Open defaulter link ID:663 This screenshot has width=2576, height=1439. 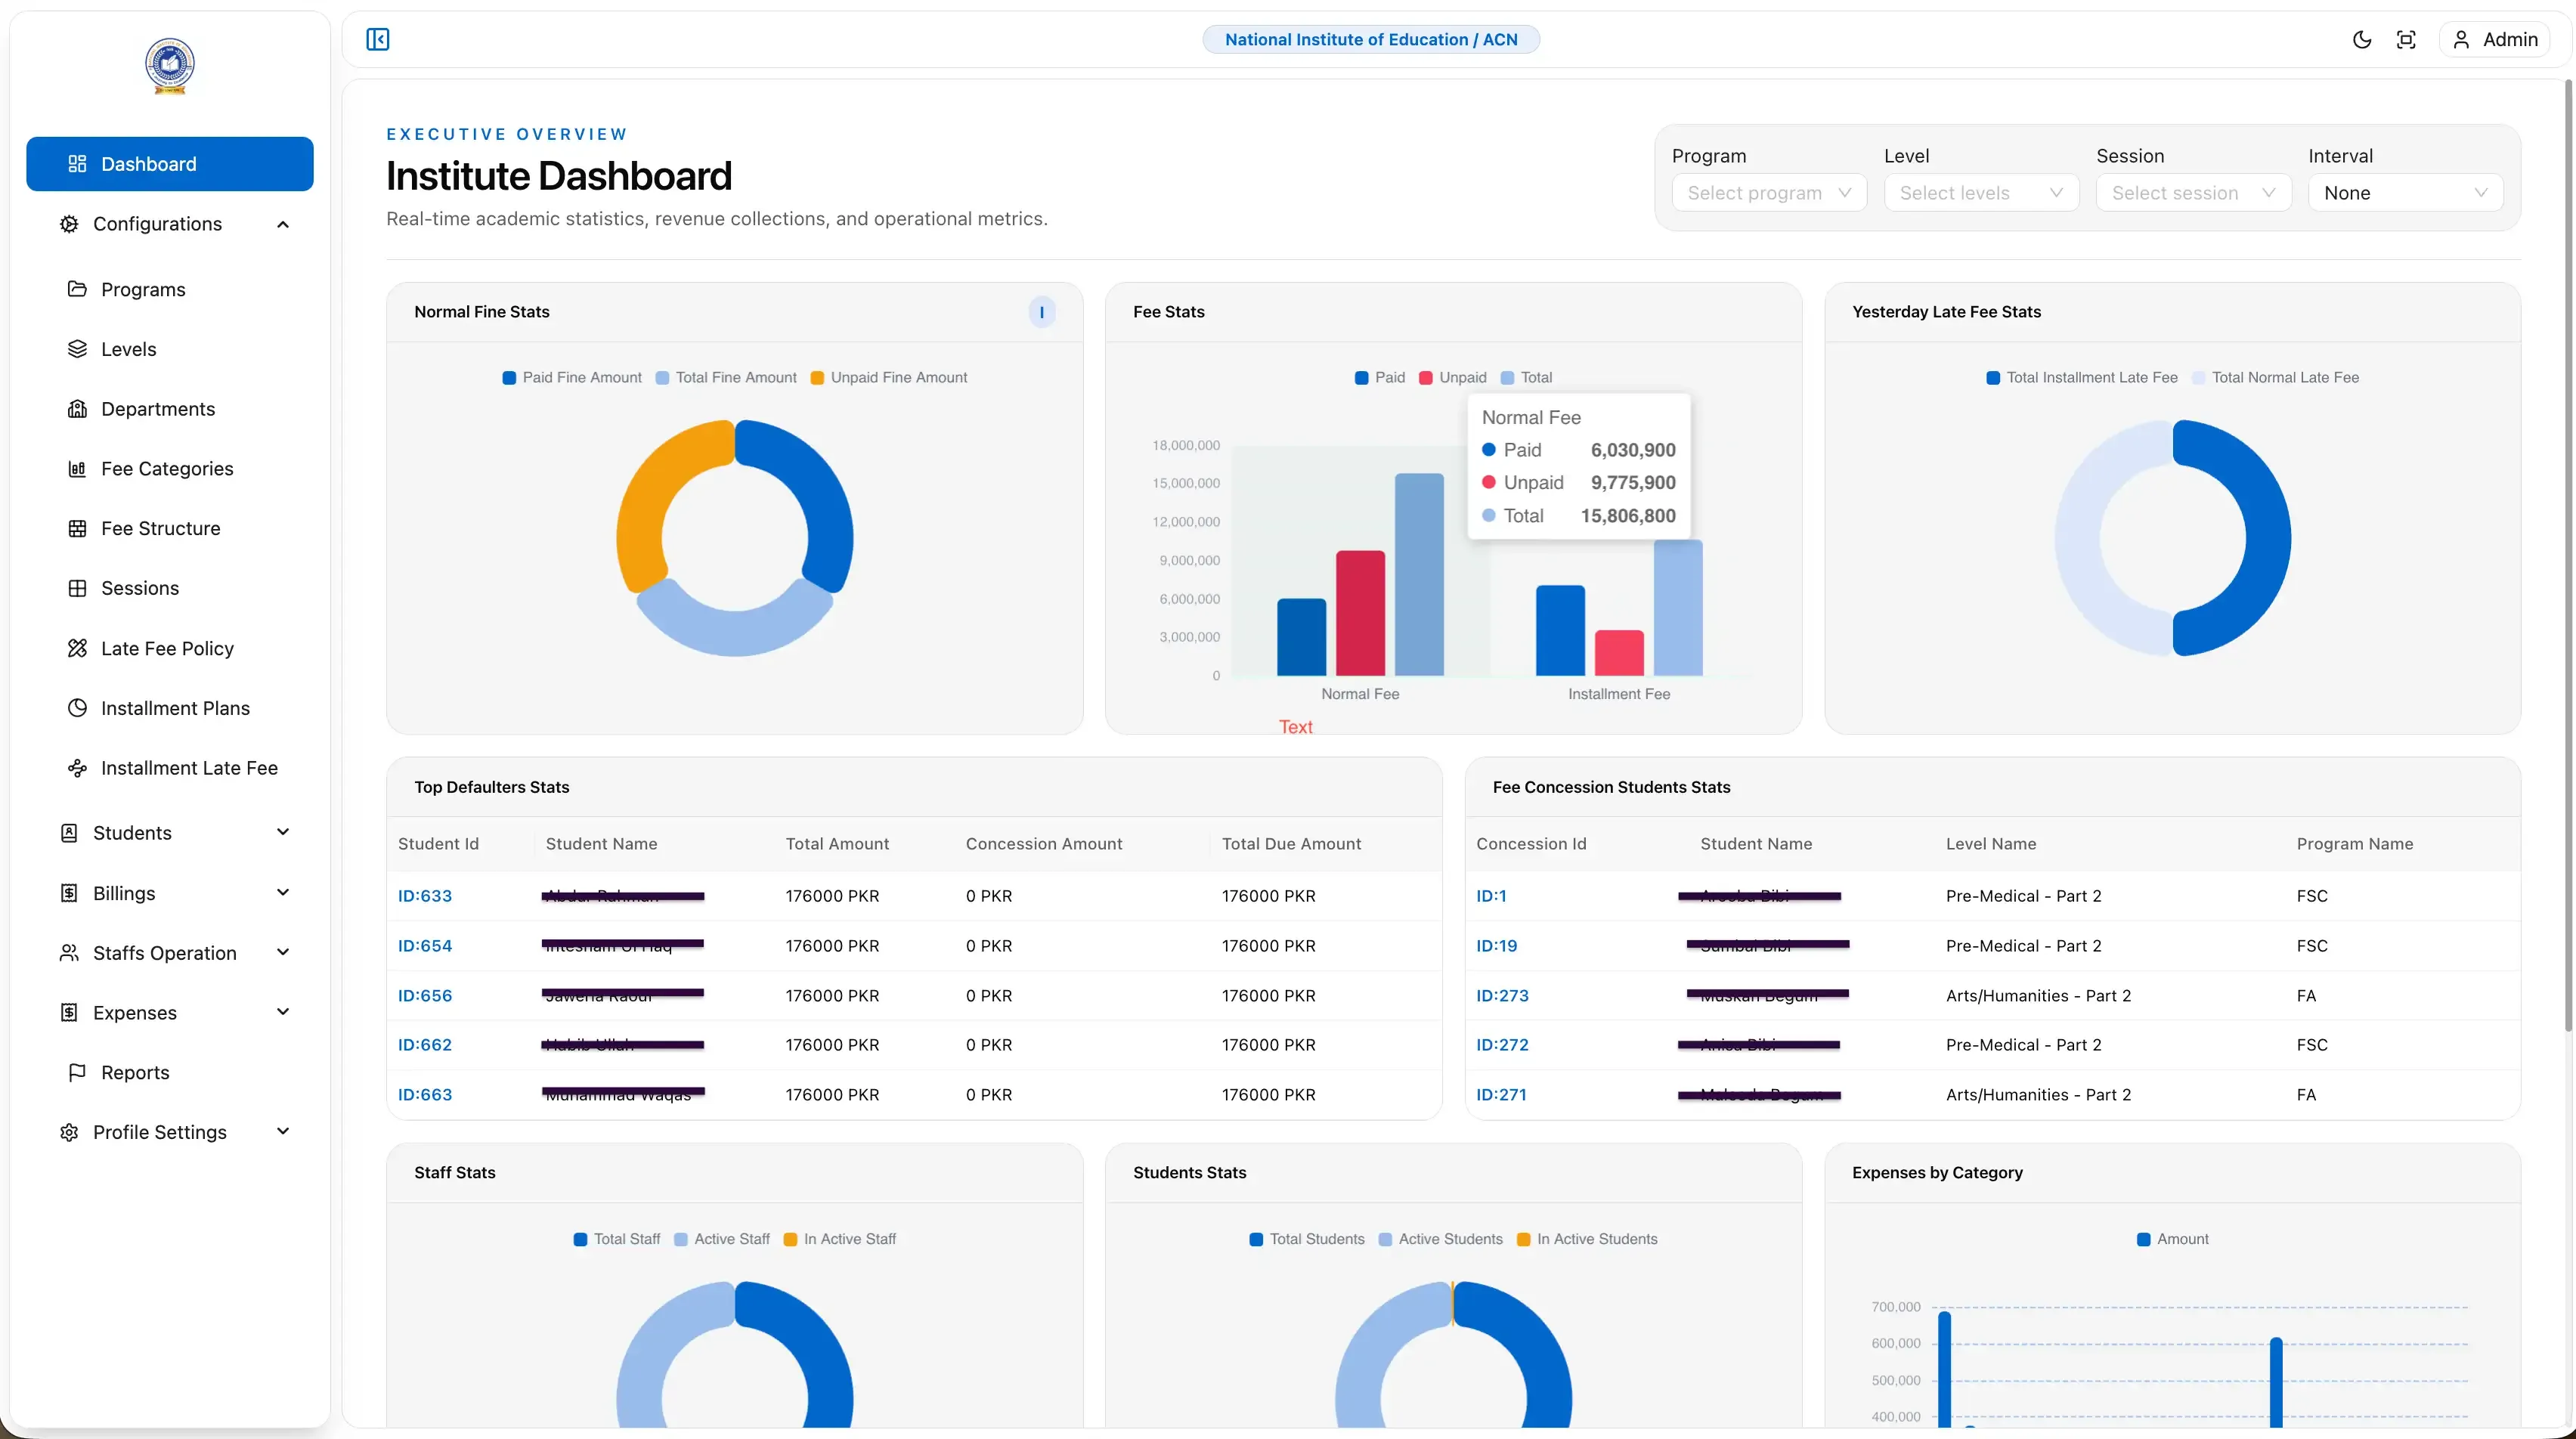tap(425, 1095)
